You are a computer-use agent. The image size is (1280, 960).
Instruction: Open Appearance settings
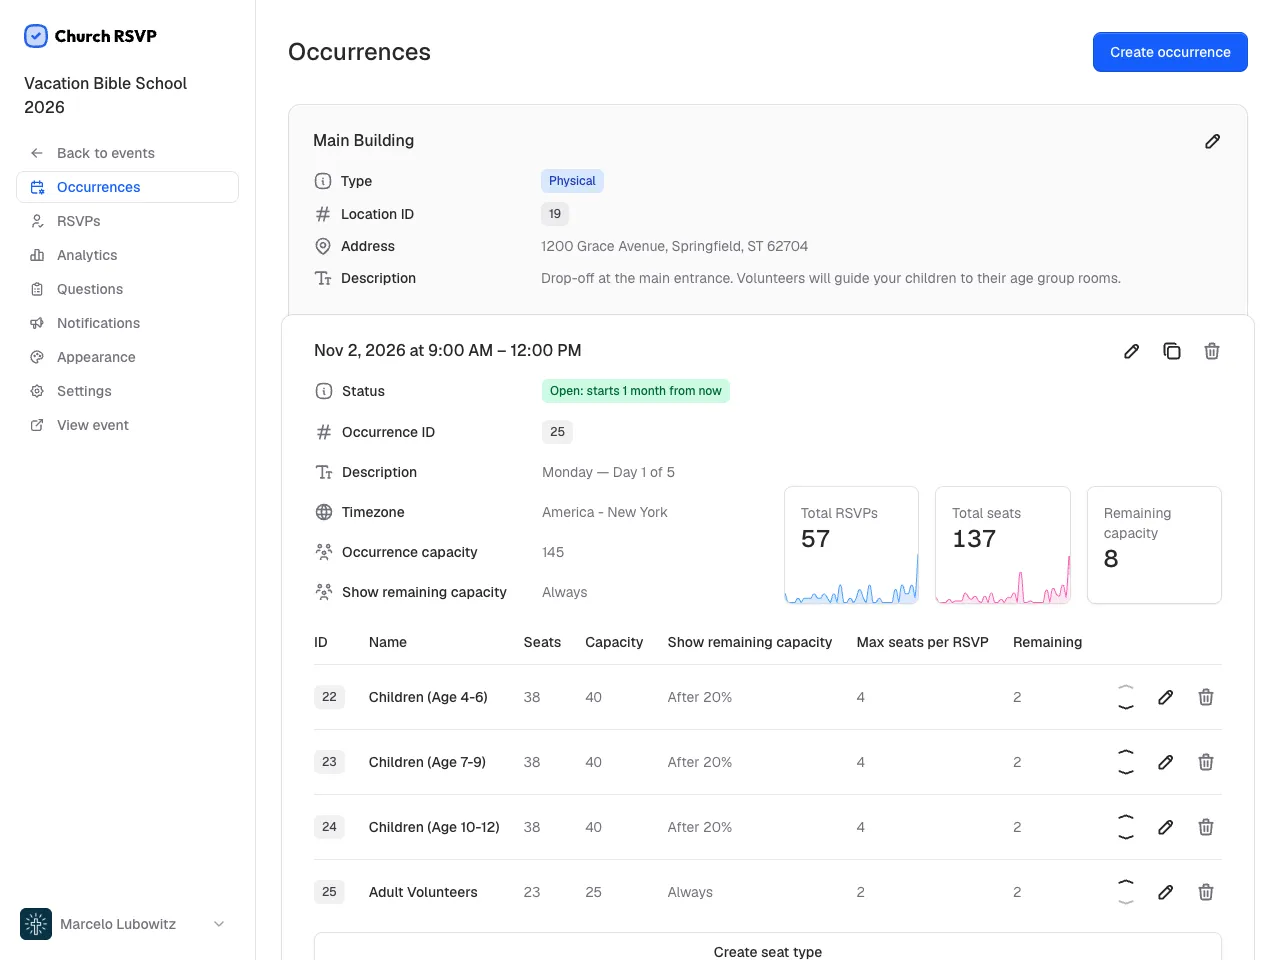pos(127,357)
